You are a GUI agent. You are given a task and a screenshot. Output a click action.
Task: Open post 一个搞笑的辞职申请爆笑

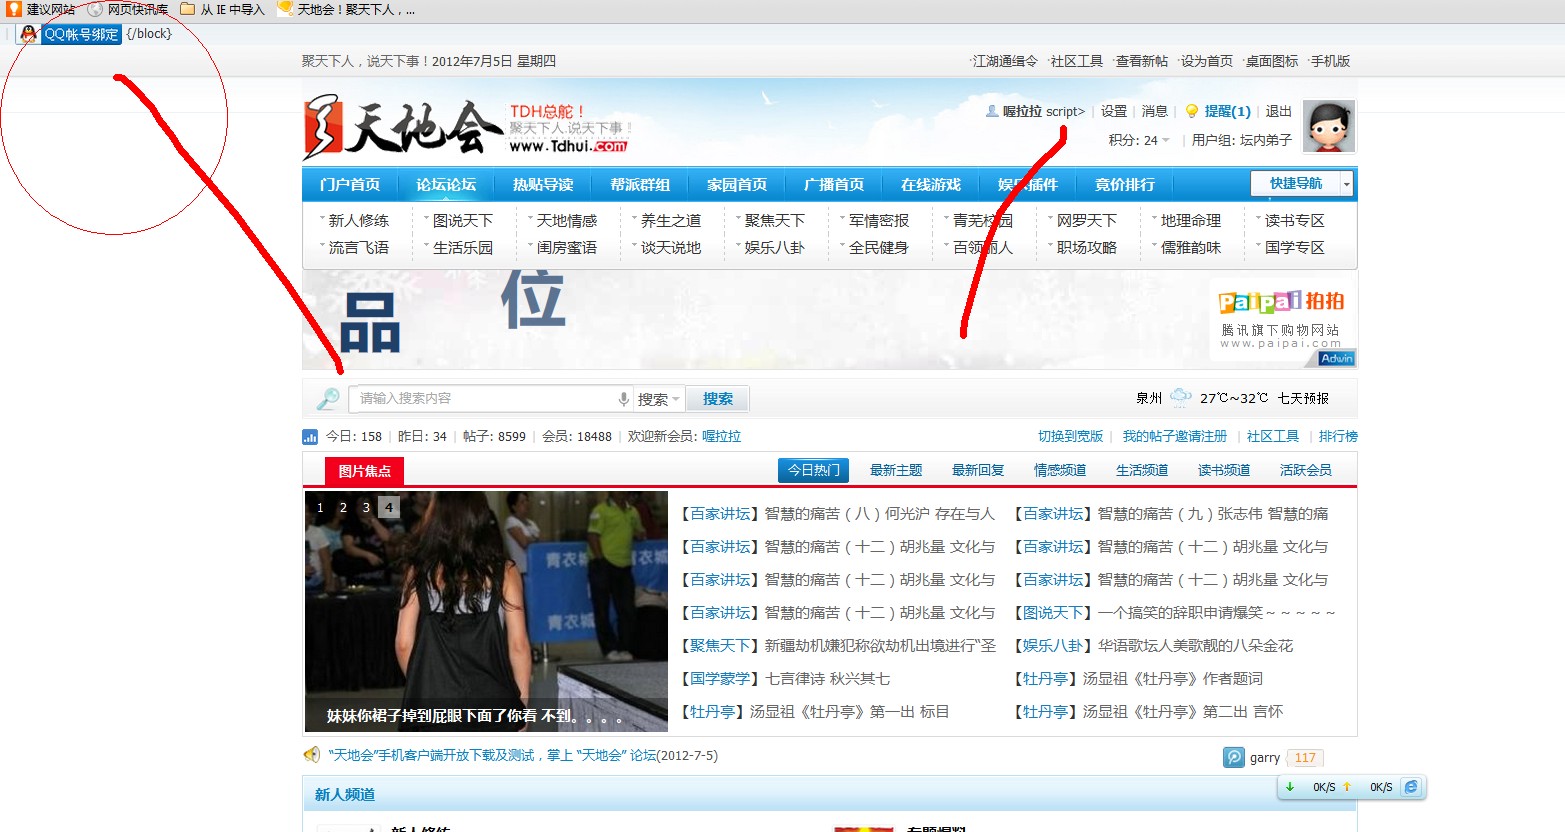[1216, 613]
